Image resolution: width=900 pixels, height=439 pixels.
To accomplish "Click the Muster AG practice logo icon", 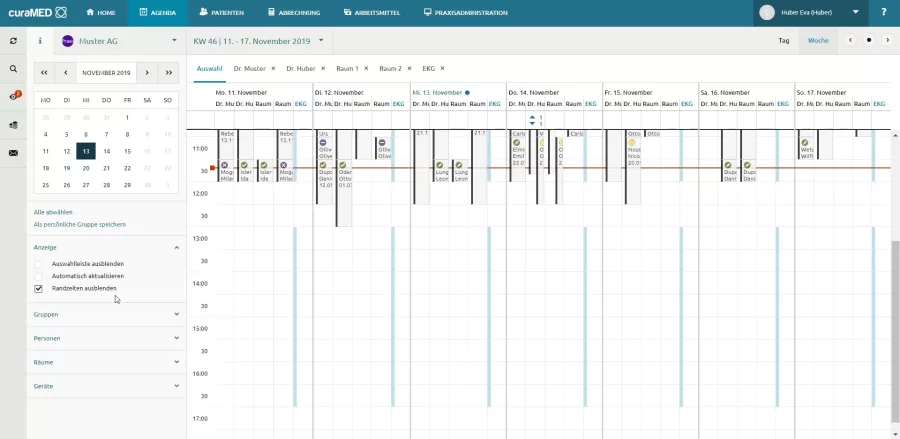I will pos(68,41).
